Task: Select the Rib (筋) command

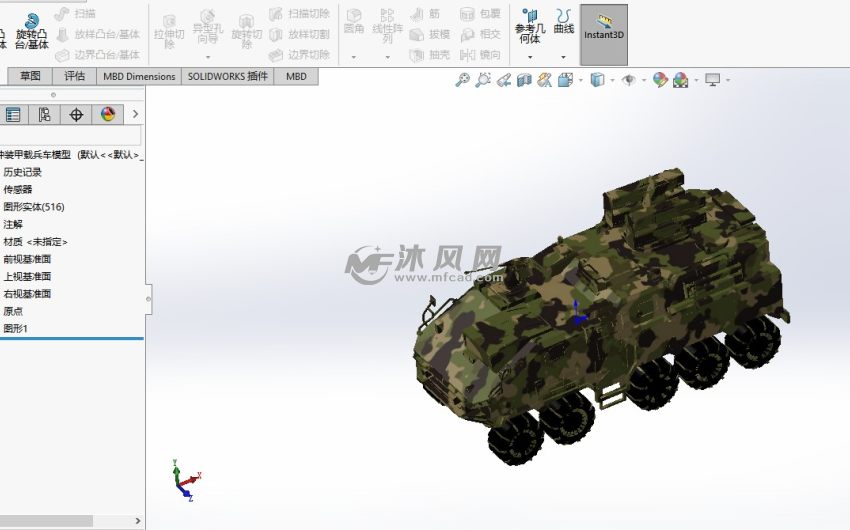Action: [425, 14]
